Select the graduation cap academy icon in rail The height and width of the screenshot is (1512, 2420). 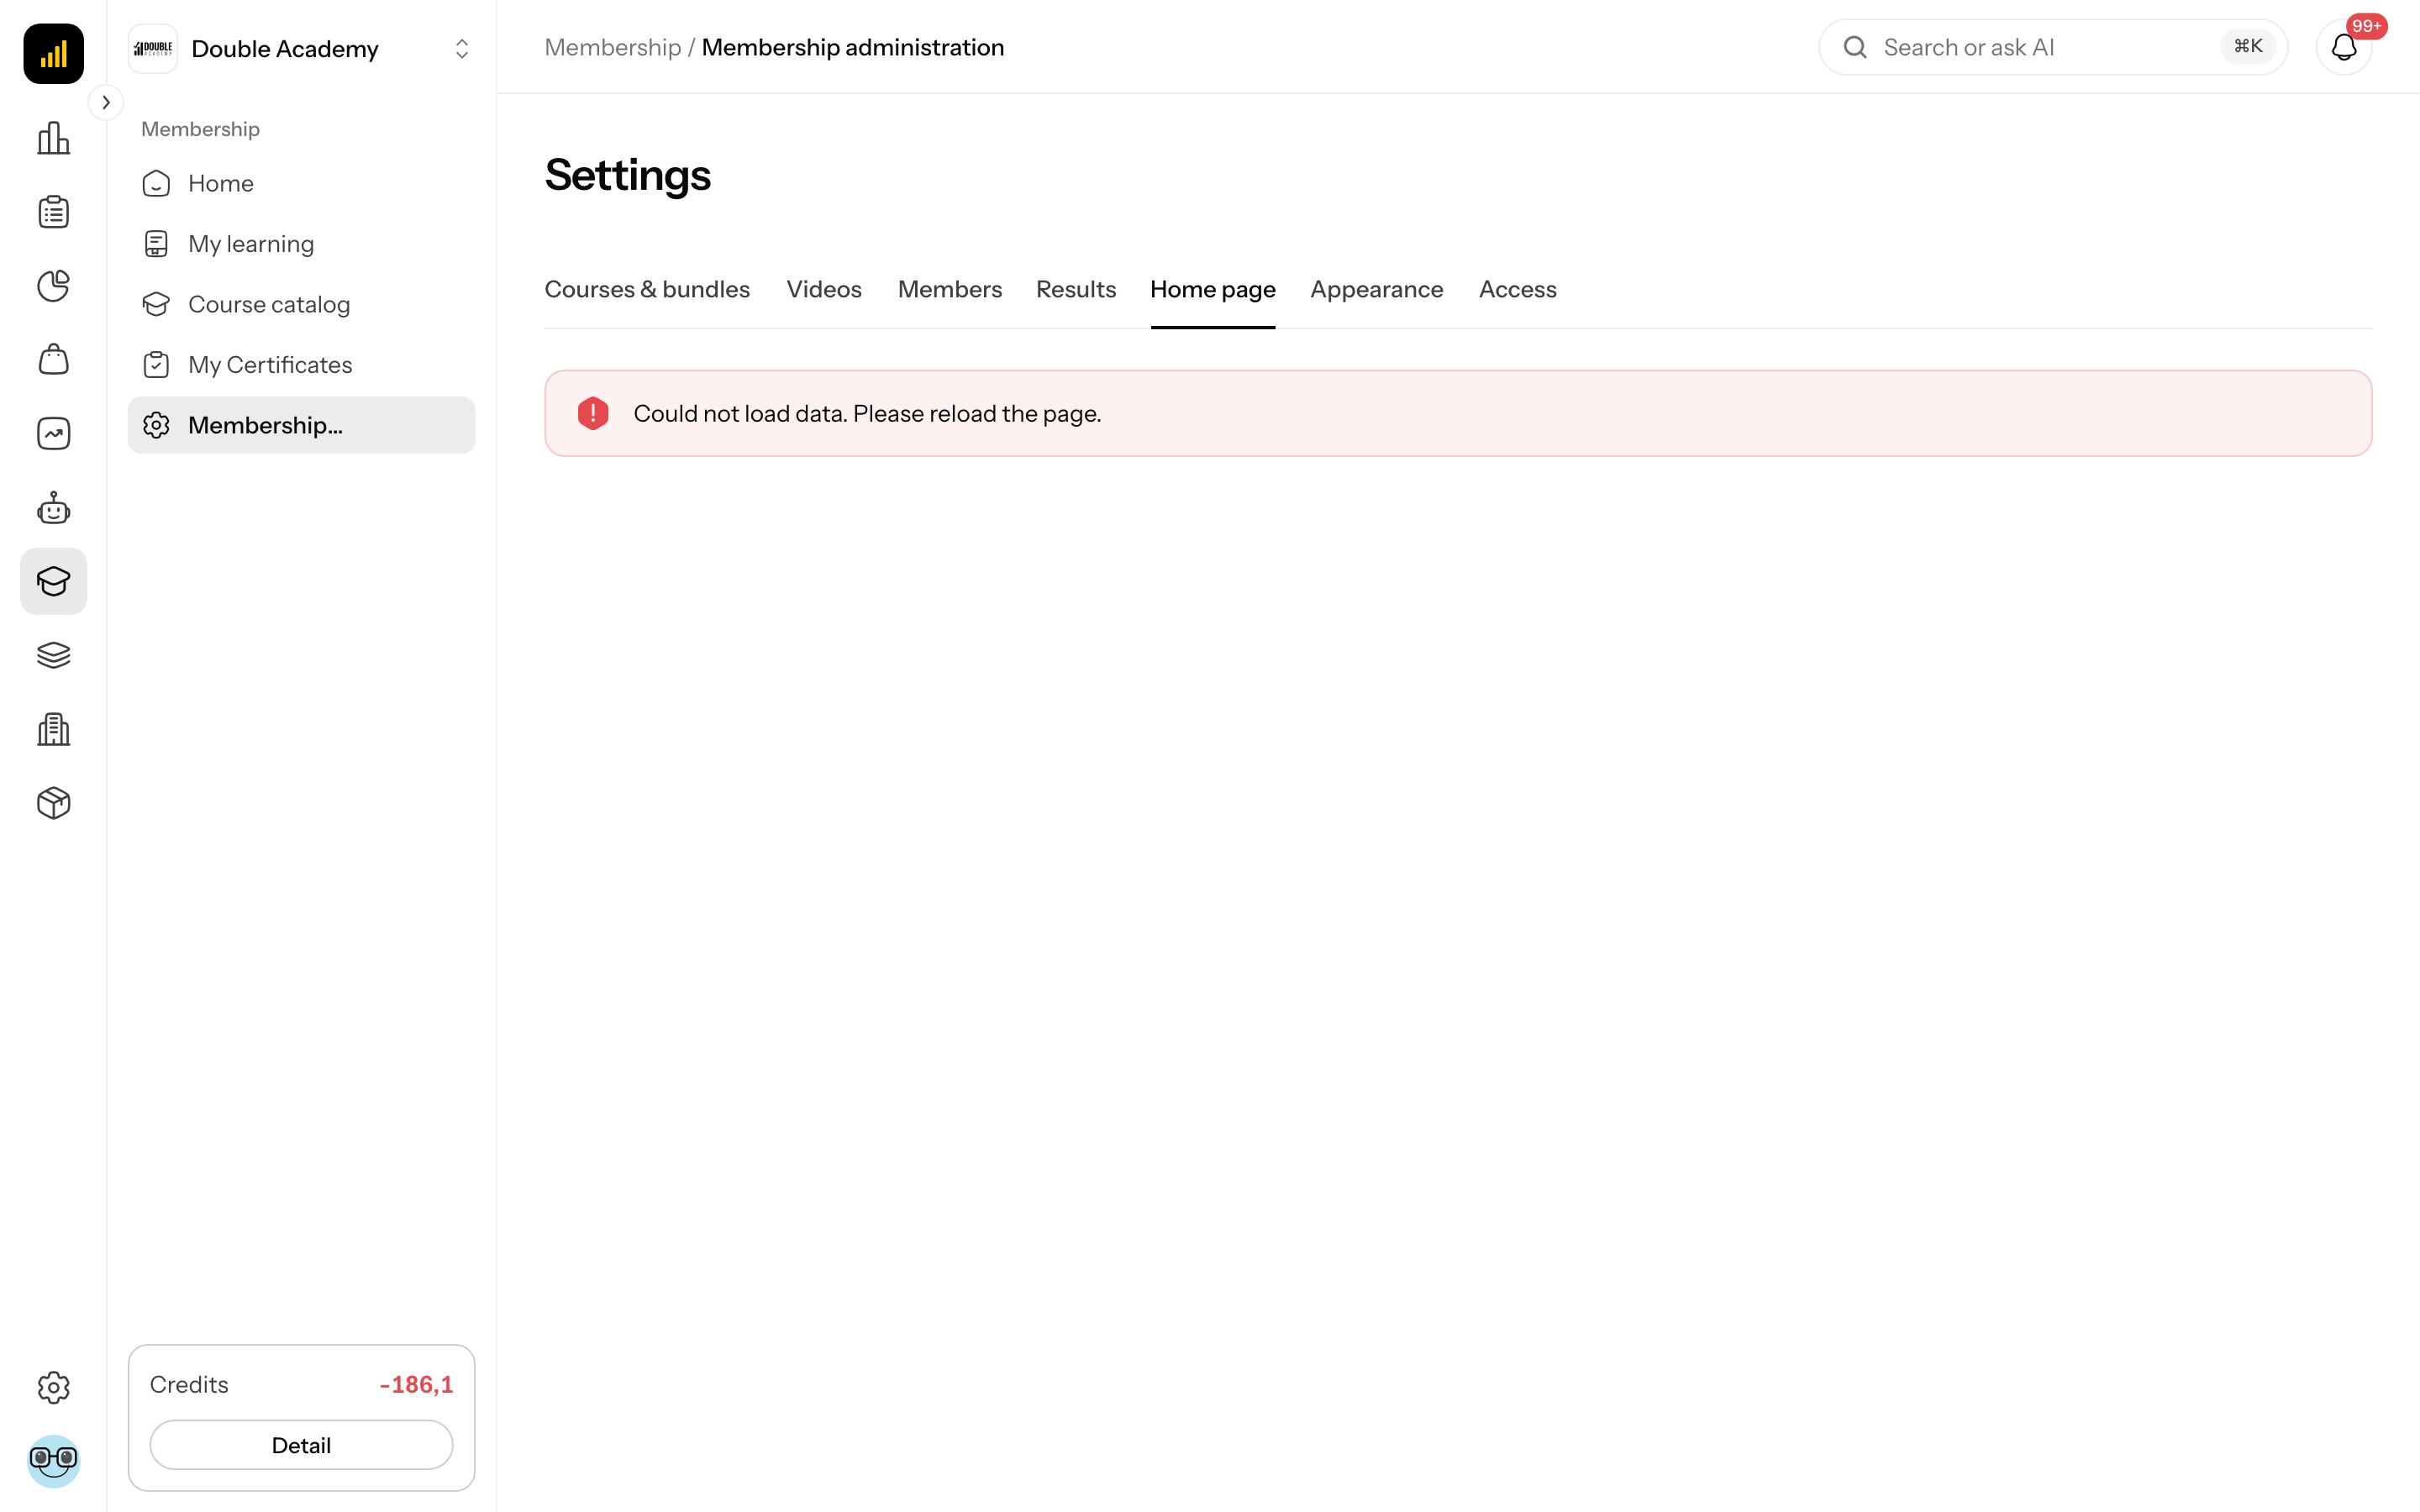pyautogui.click(x=53, y=581)
